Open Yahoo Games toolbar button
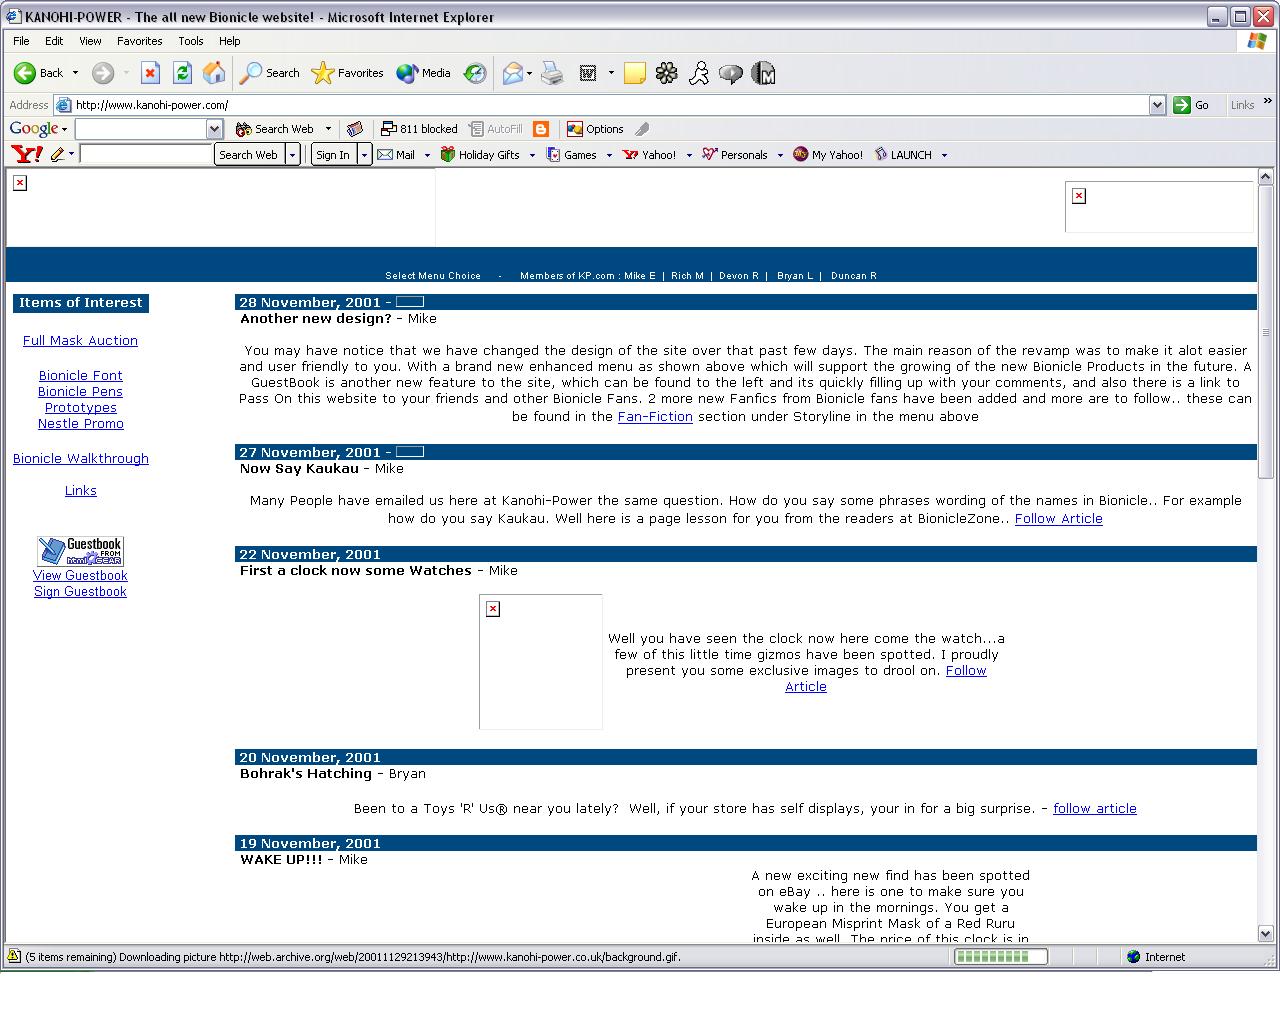 [x=572, y=155]
